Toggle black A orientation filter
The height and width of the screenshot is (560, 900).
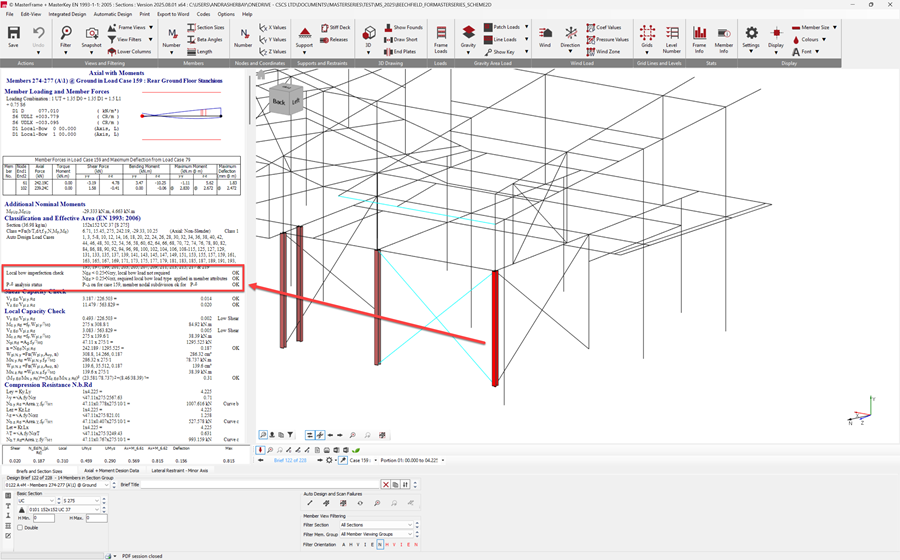[x=344, y=545]
